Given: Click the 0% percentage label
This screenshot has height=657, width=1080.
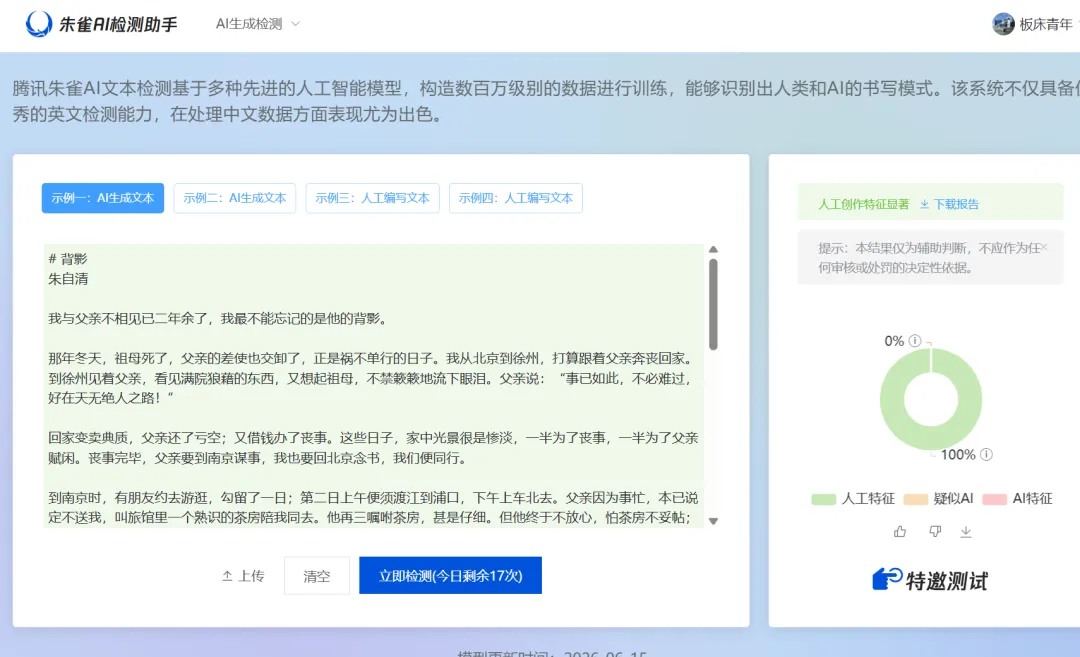Looking at the screenshot, I should tap(894, 341).
